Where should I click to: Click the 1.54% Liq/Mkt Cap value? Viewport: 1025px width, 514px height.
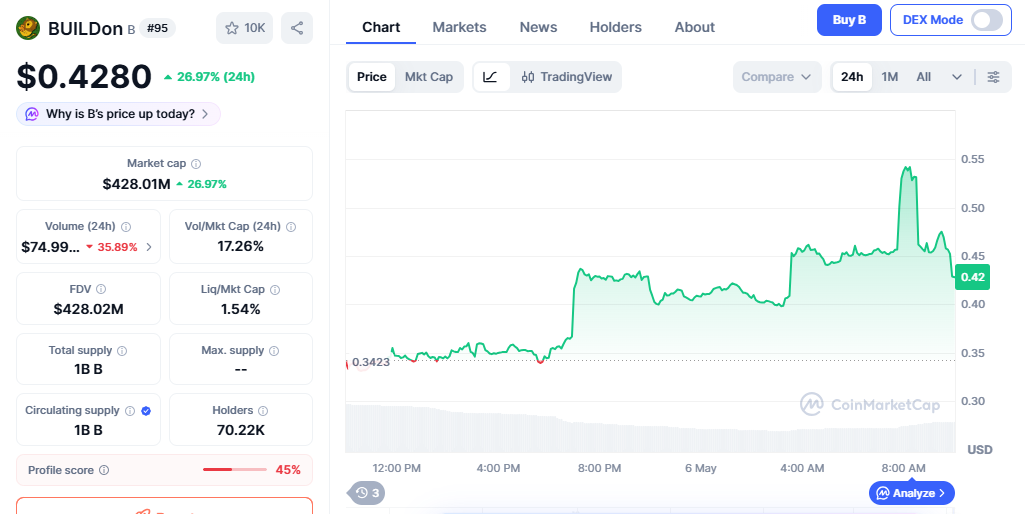pos(241,309)
